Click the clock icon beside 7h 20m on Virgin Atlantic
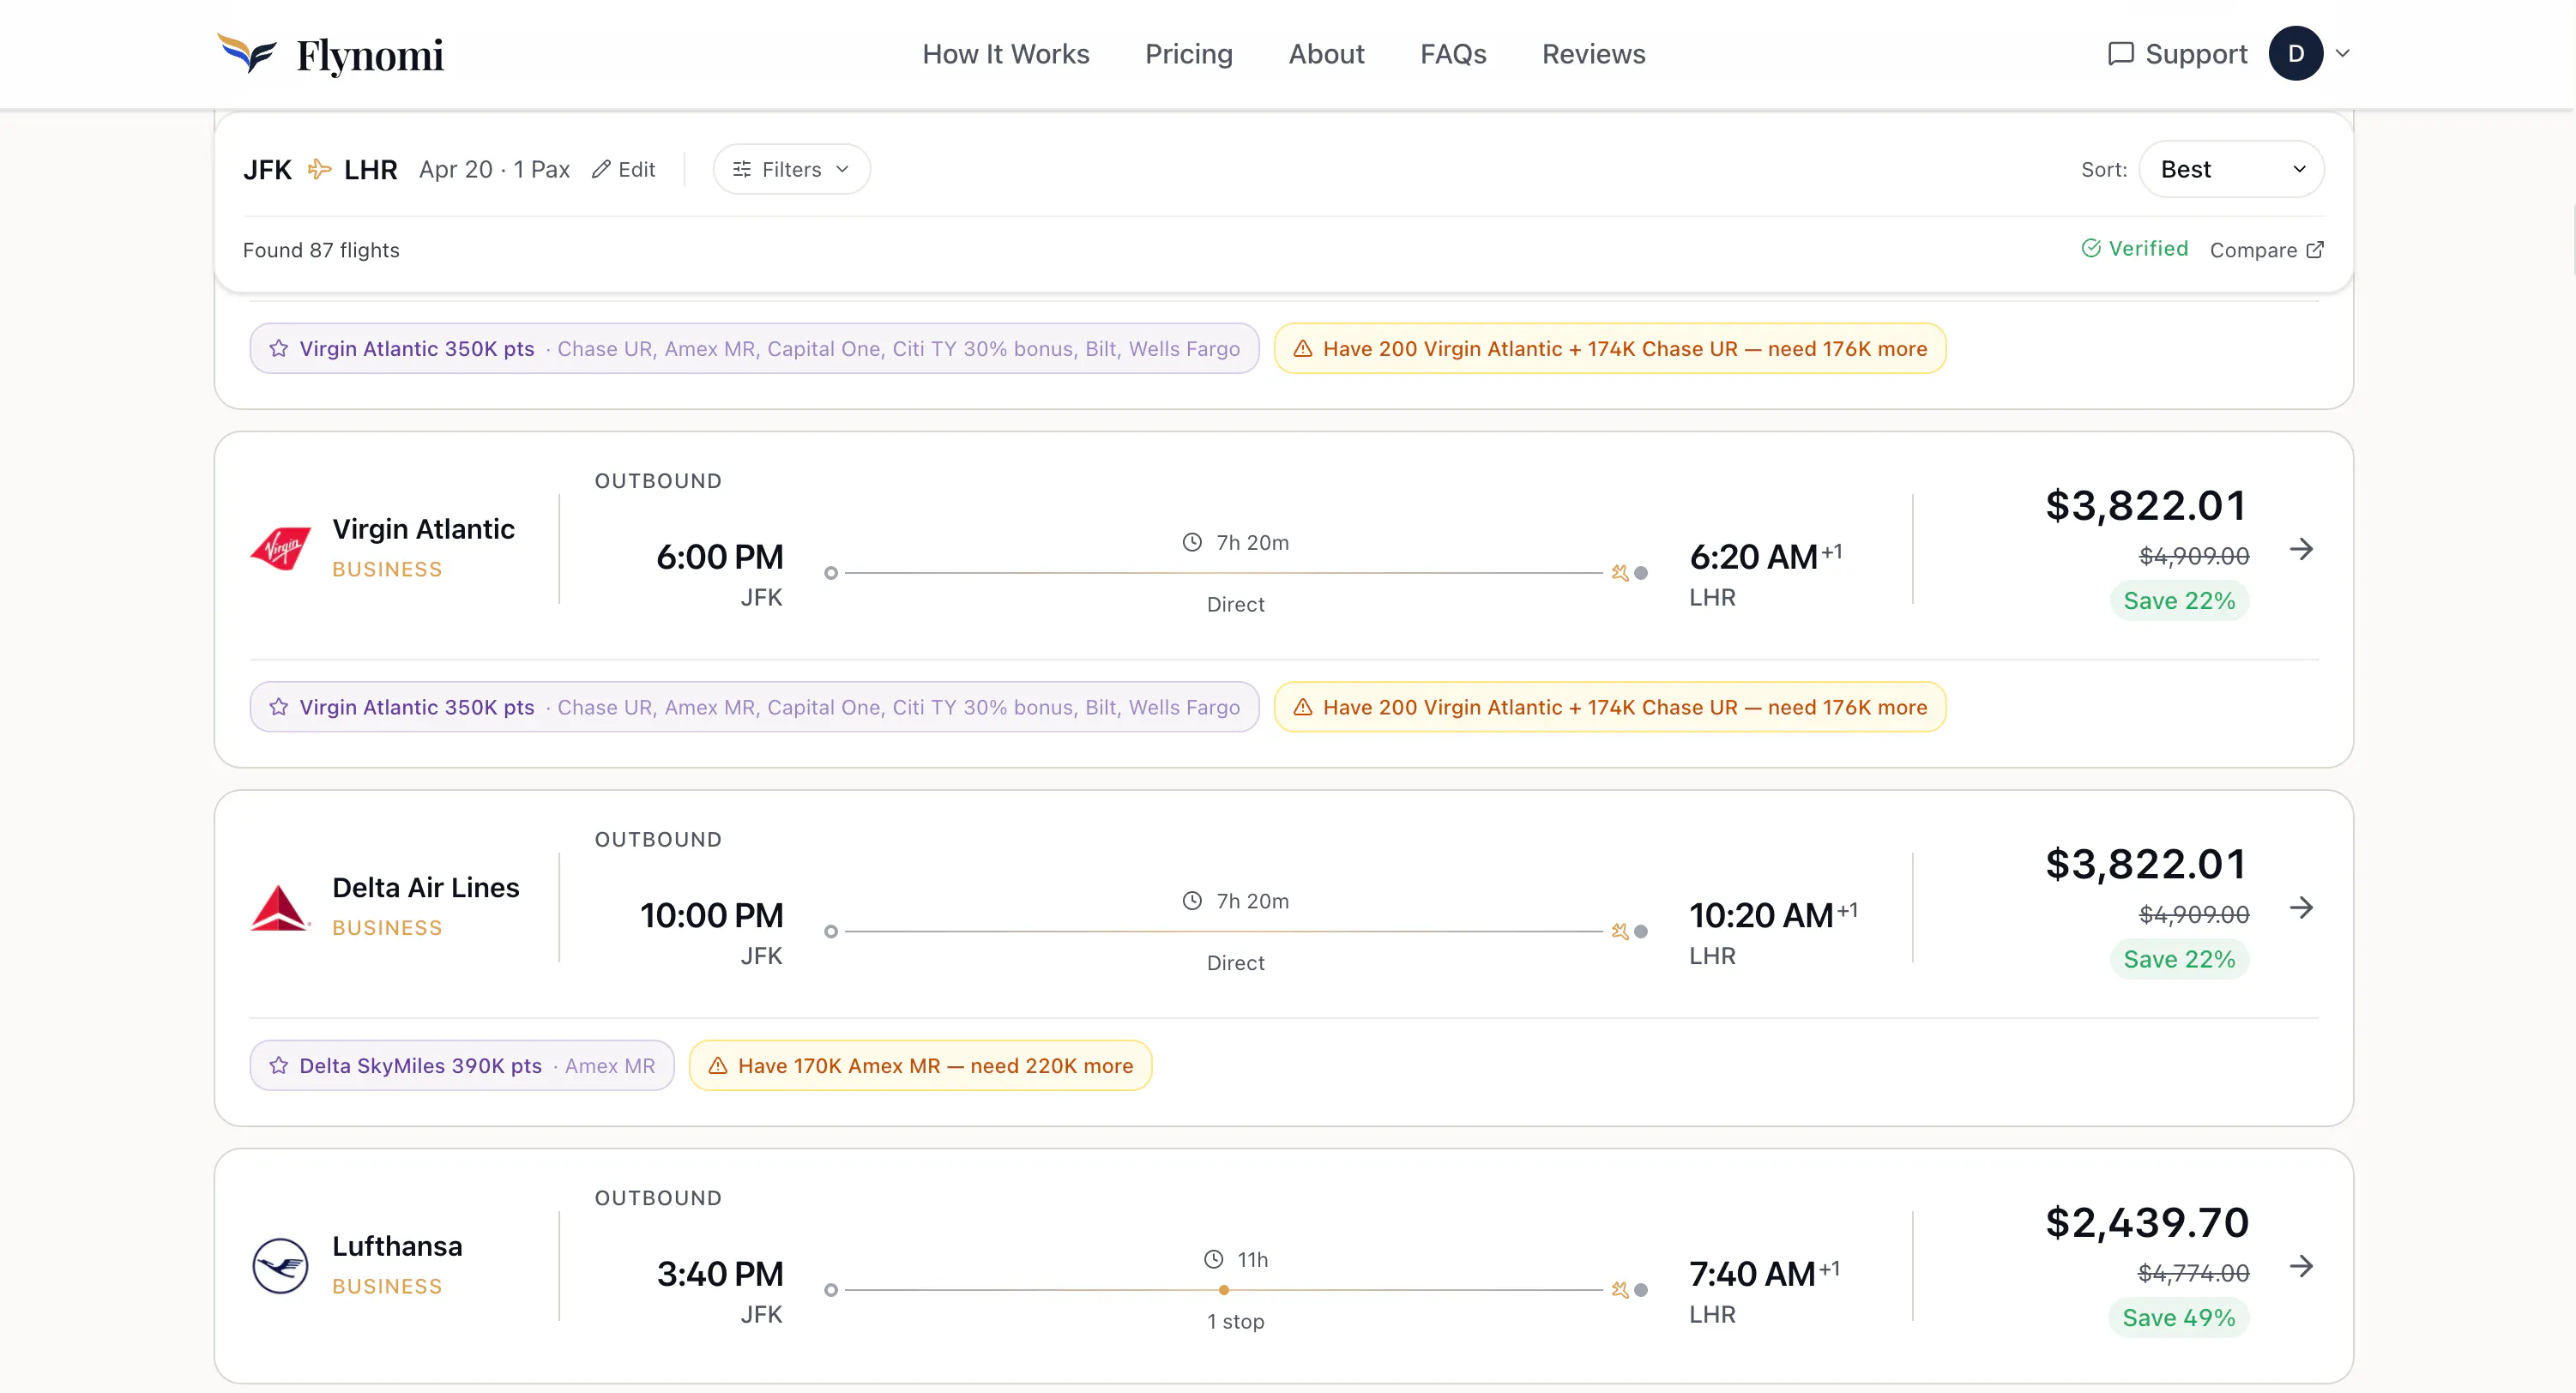 pos(1192,542)
